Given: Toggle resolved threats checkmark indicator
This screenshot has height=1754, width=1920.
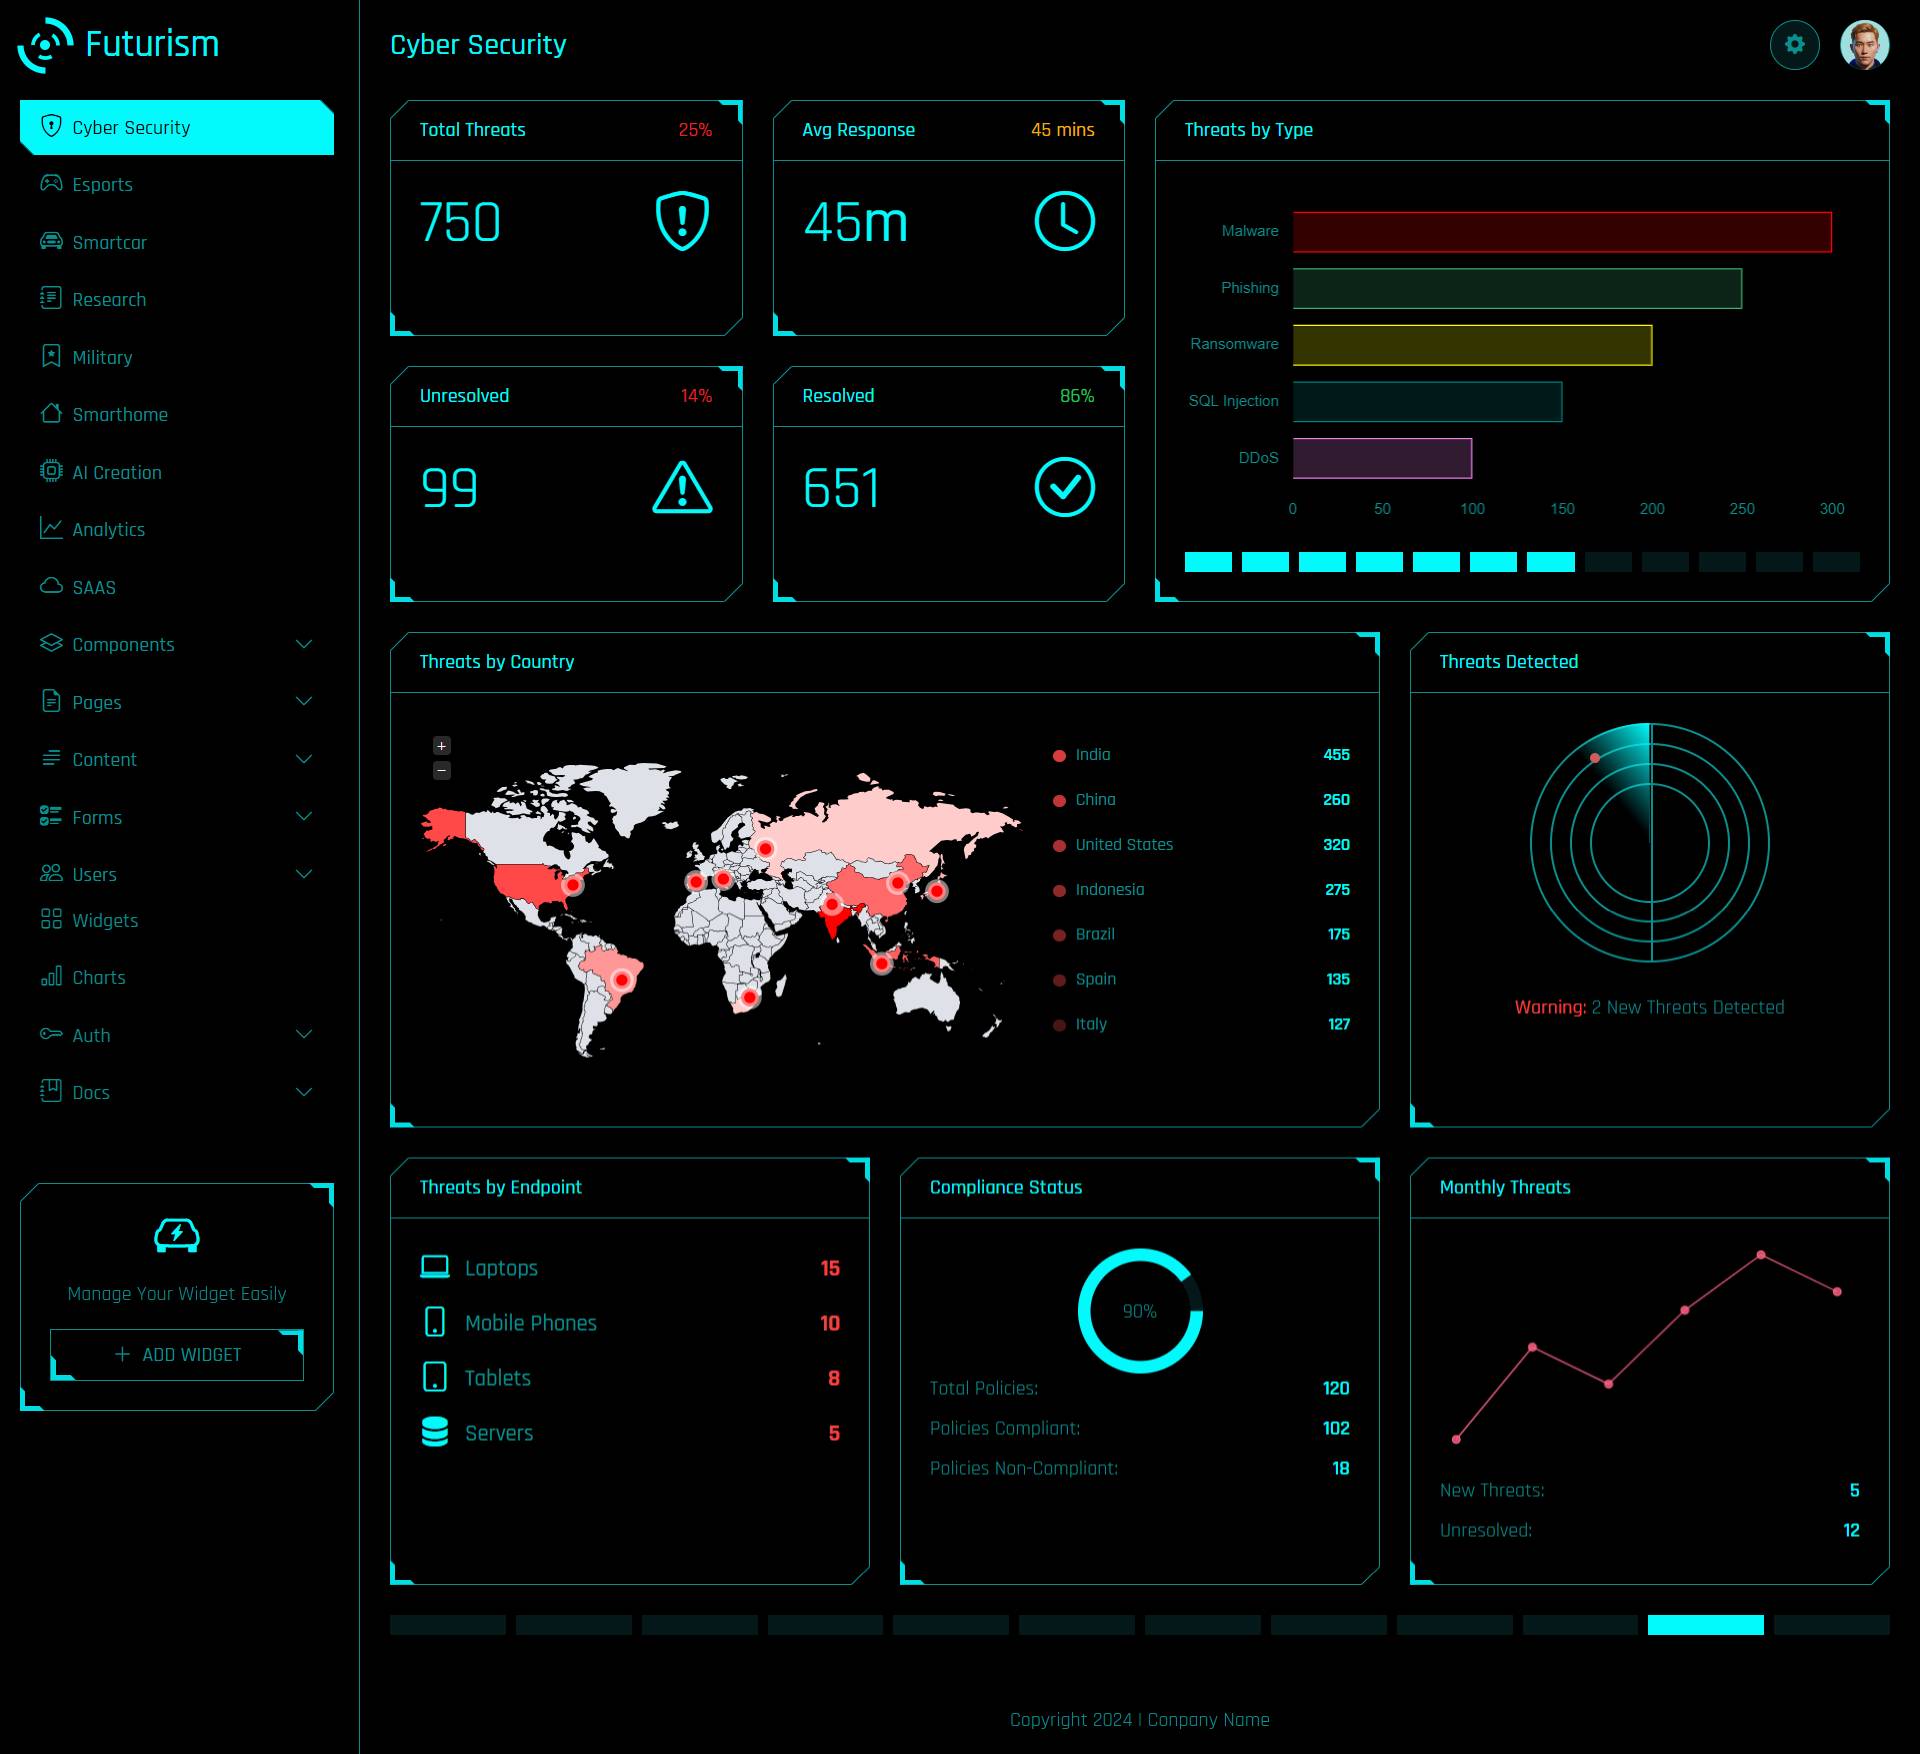Looking at the screenshot, I should pos(1064,487).
